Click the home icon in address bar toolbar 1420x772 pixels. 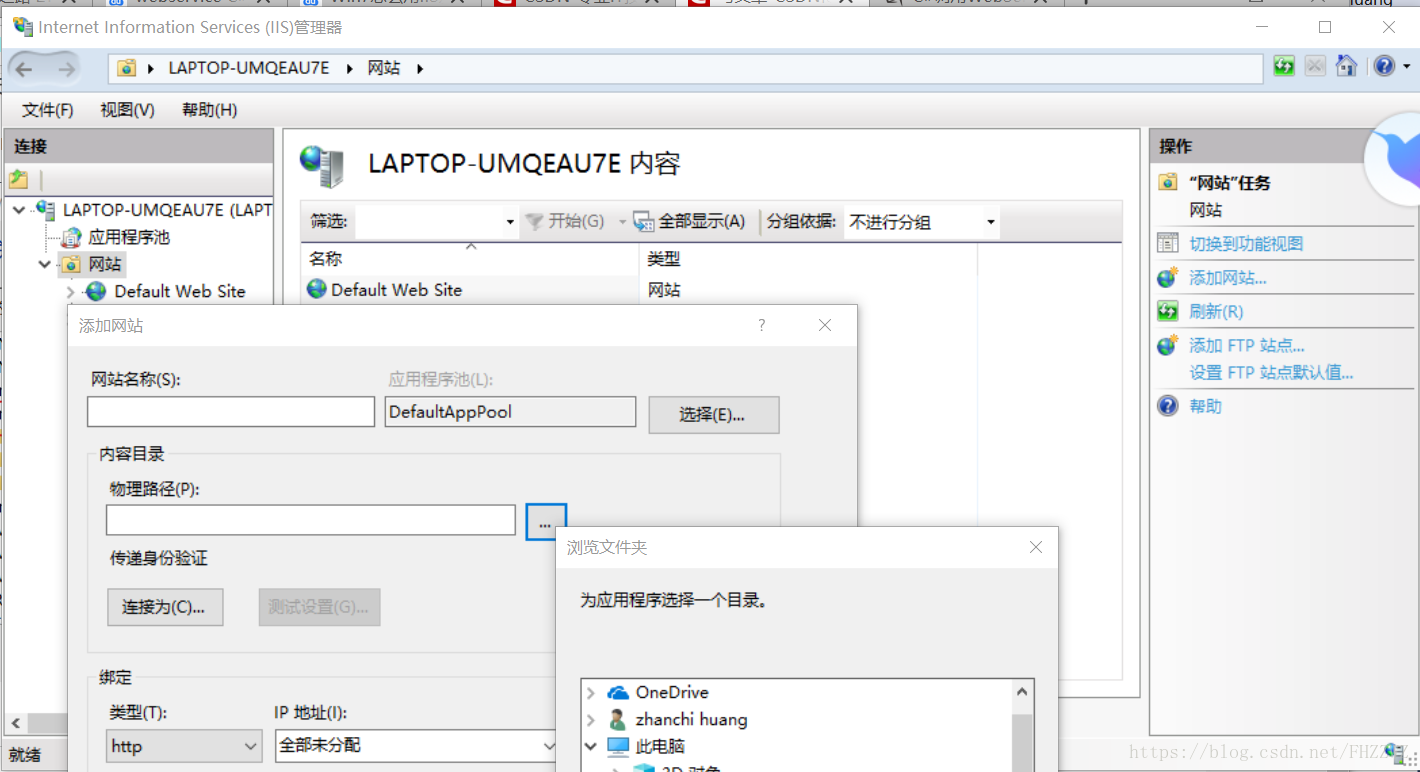tap(1347, 66)
